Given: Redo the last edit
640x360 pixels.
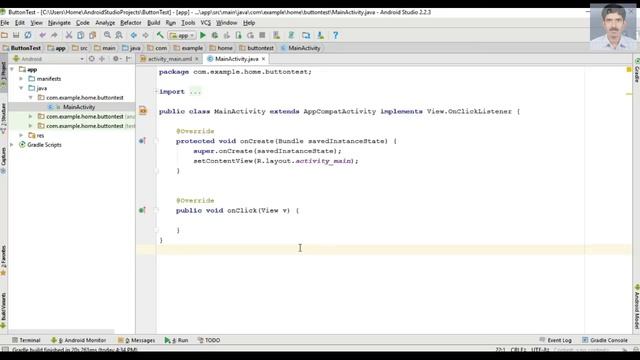Looking at the screenshot, I should (54, 36).
